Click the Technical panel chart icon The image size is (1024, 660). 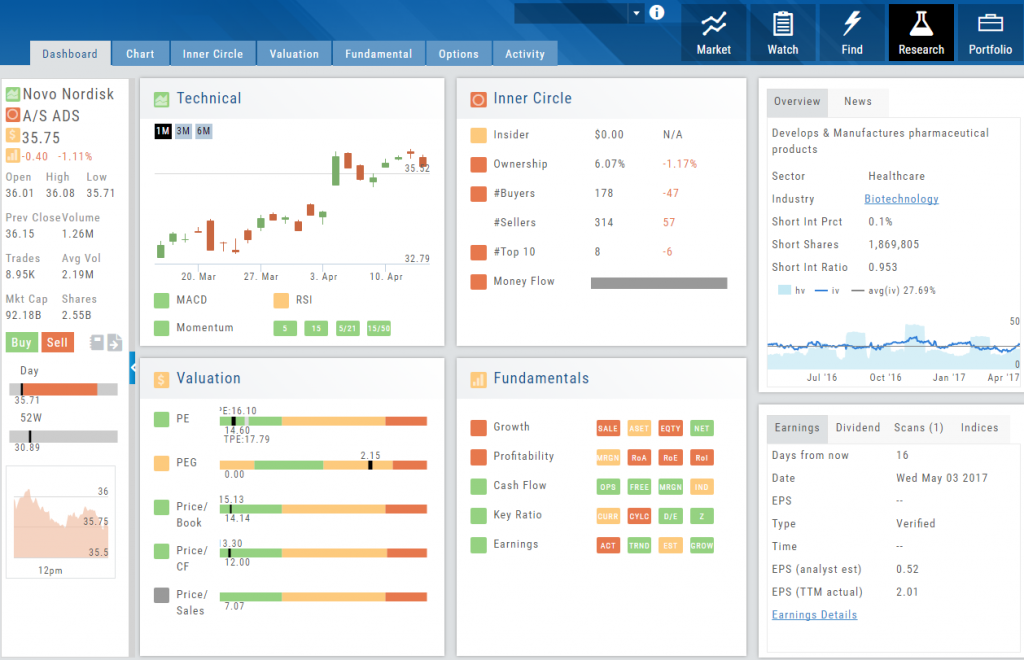click(161, 99)
